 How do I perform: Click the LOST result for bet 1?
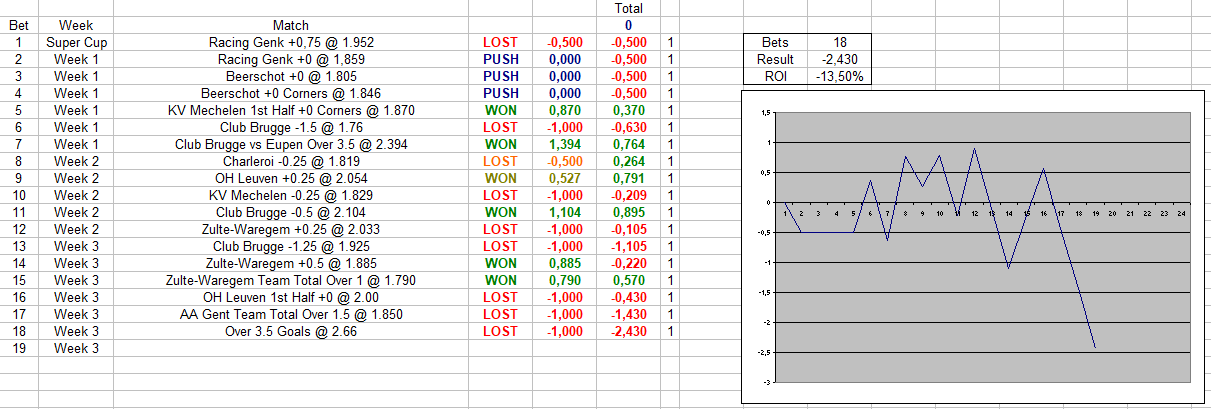[500, 42]
